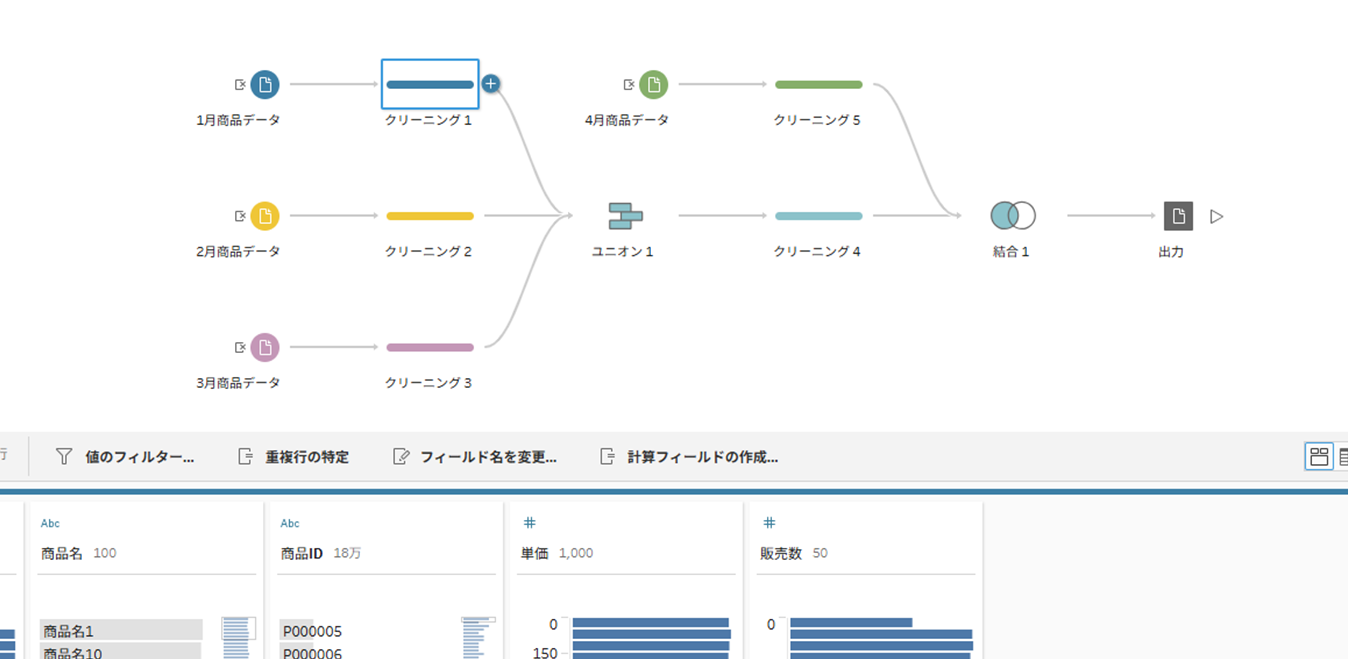
Task: Open the # data type menu for 単価
Action: click(x=530, y=523)
